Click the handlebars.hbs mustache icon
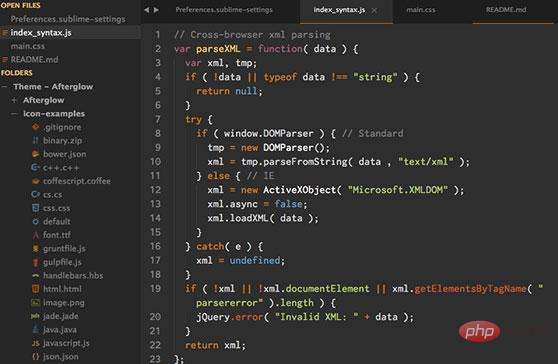The width and height of the screenshot is (558, 364). click(x=36, y=275)
